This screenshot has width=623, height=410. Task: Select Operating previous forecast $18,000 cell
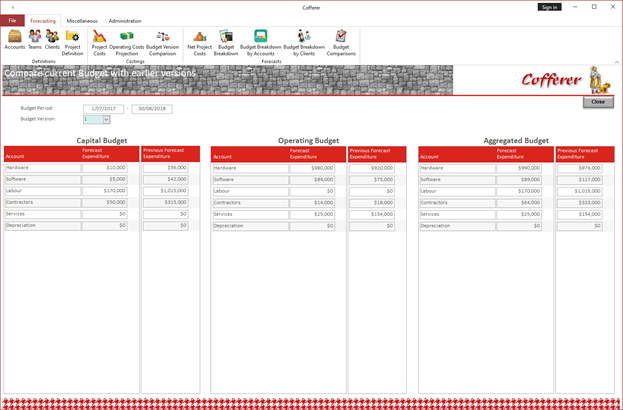pos(372,203)
